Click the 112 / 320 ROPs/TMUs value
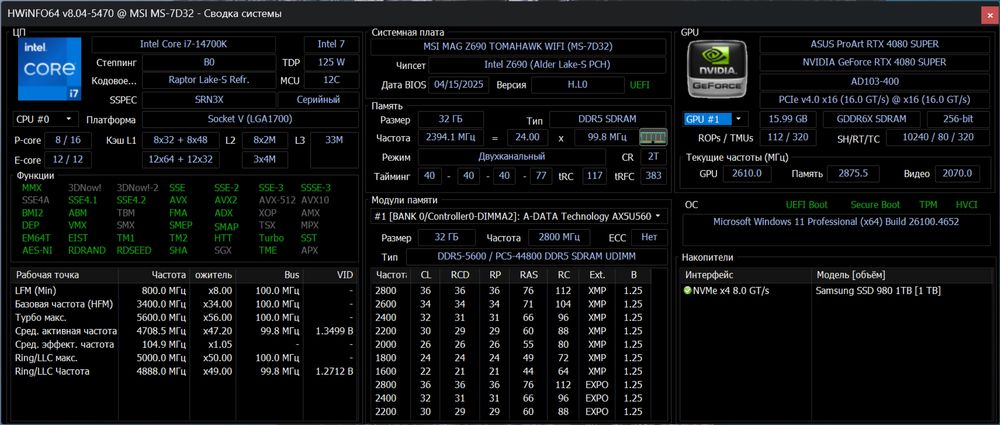 tap(787, 138)
